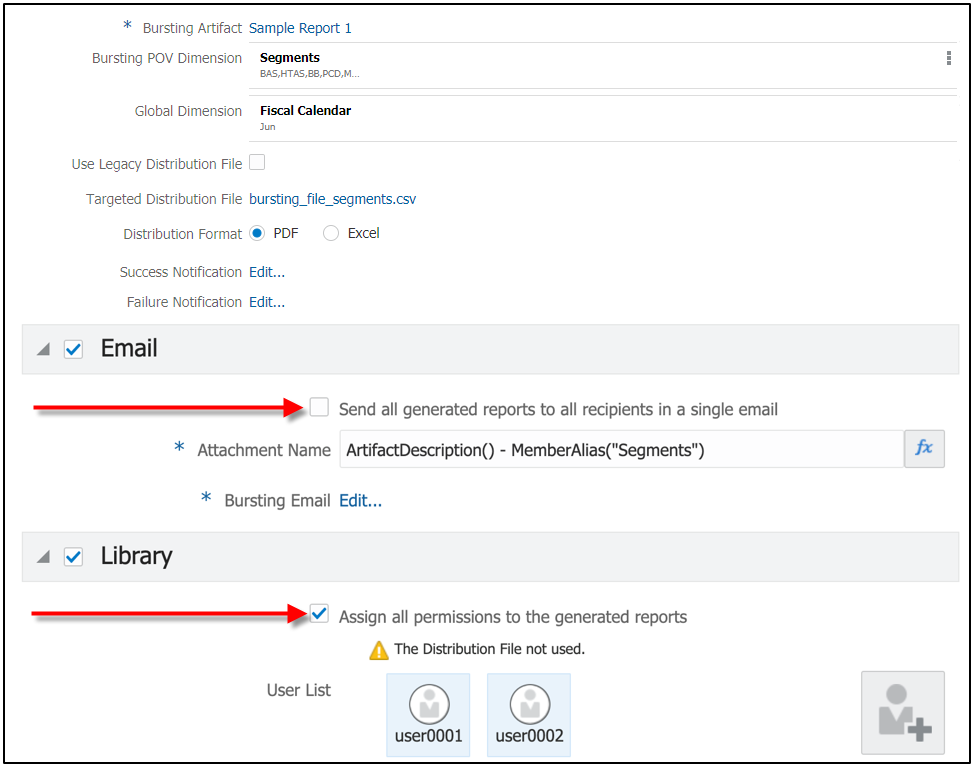
Task: Open the Sample Report 1 artifact link
Action: [300, 28]
